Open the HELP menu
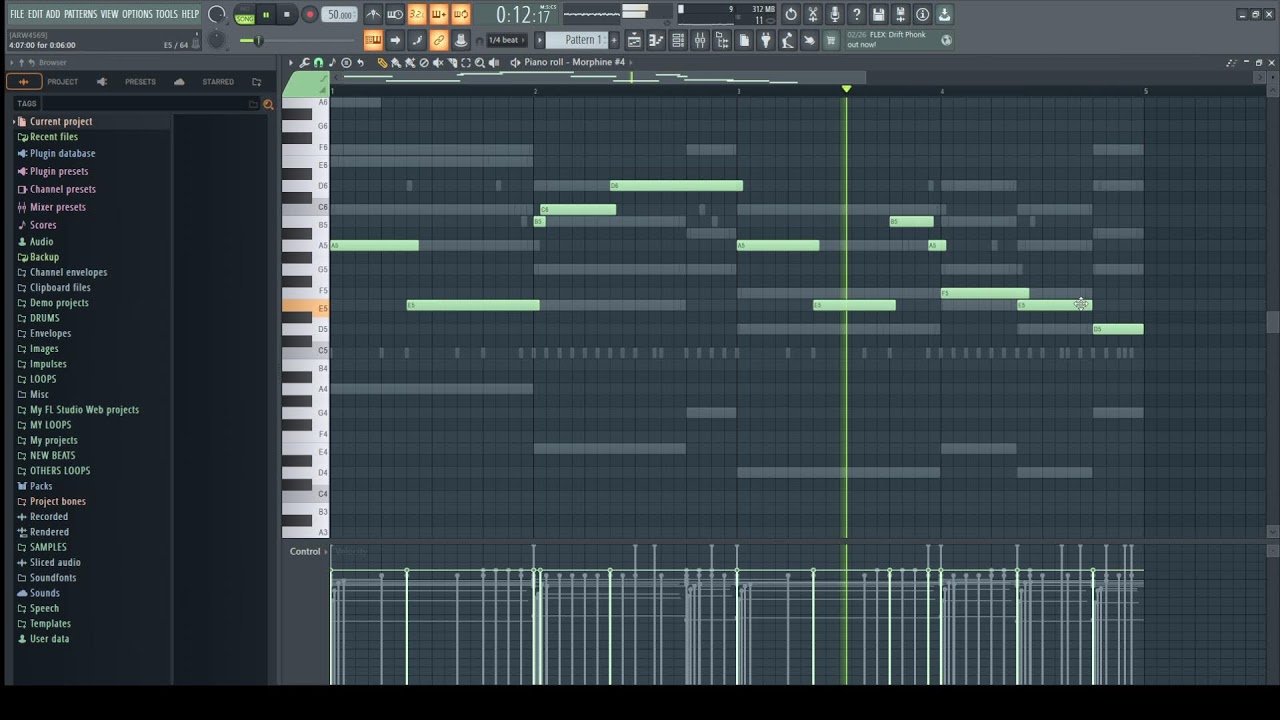 pyautogui.click(x=190, y=14)
